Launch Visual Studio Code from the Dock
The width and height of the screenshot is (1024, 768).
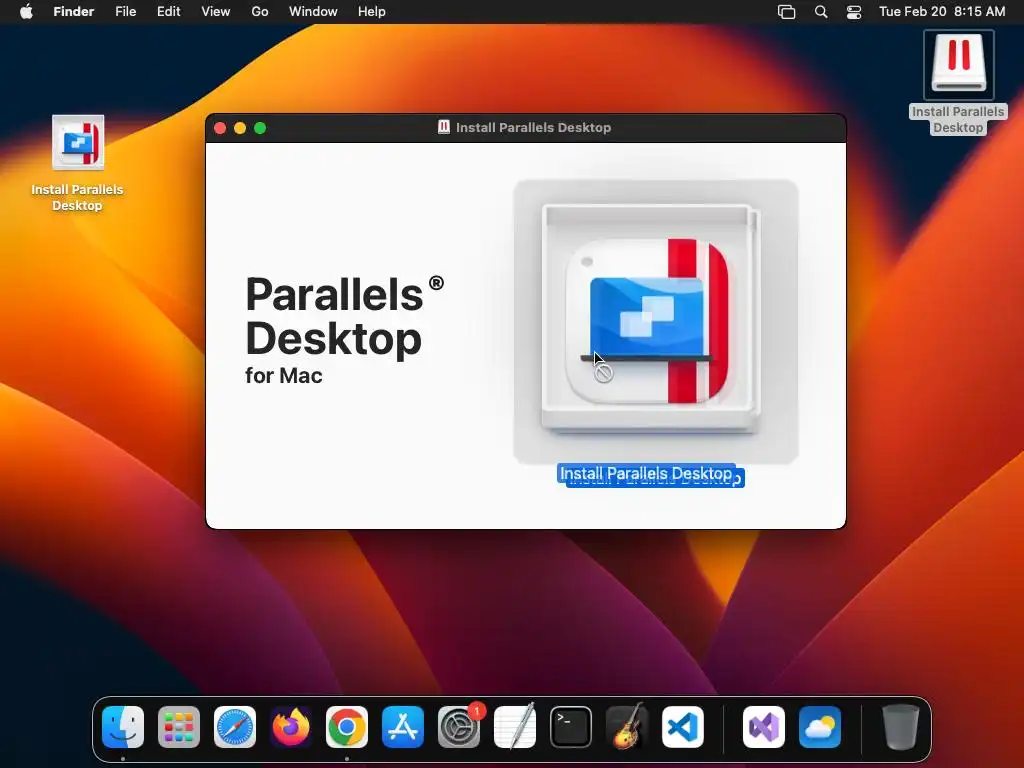tap(683, 727)
